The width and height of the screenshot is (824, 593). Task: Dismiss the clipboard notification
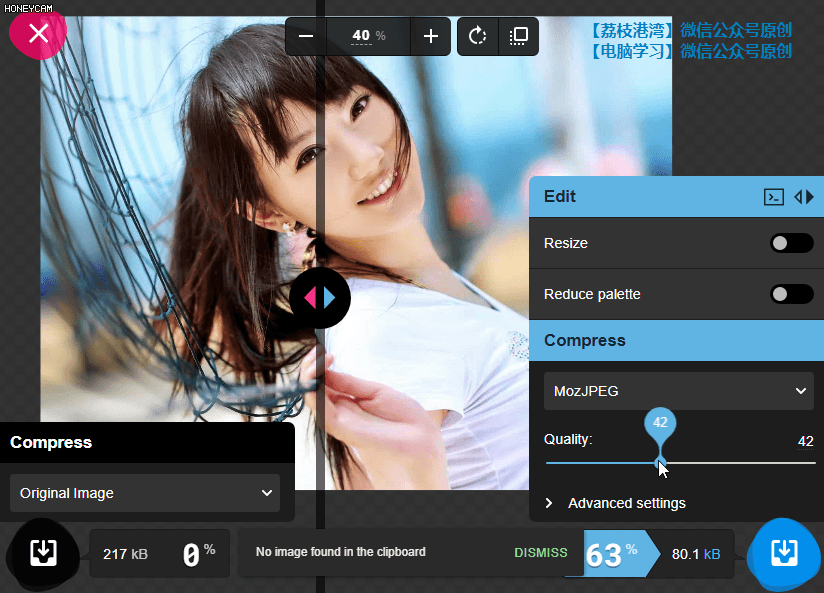coord(540,552)
